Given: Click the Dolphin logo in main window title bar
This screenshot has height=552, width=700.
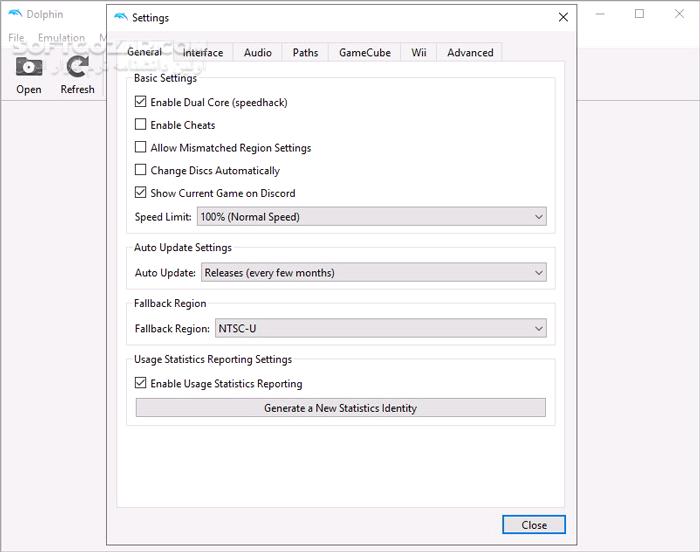Looking at the screenshot, I should coord(15,14).
